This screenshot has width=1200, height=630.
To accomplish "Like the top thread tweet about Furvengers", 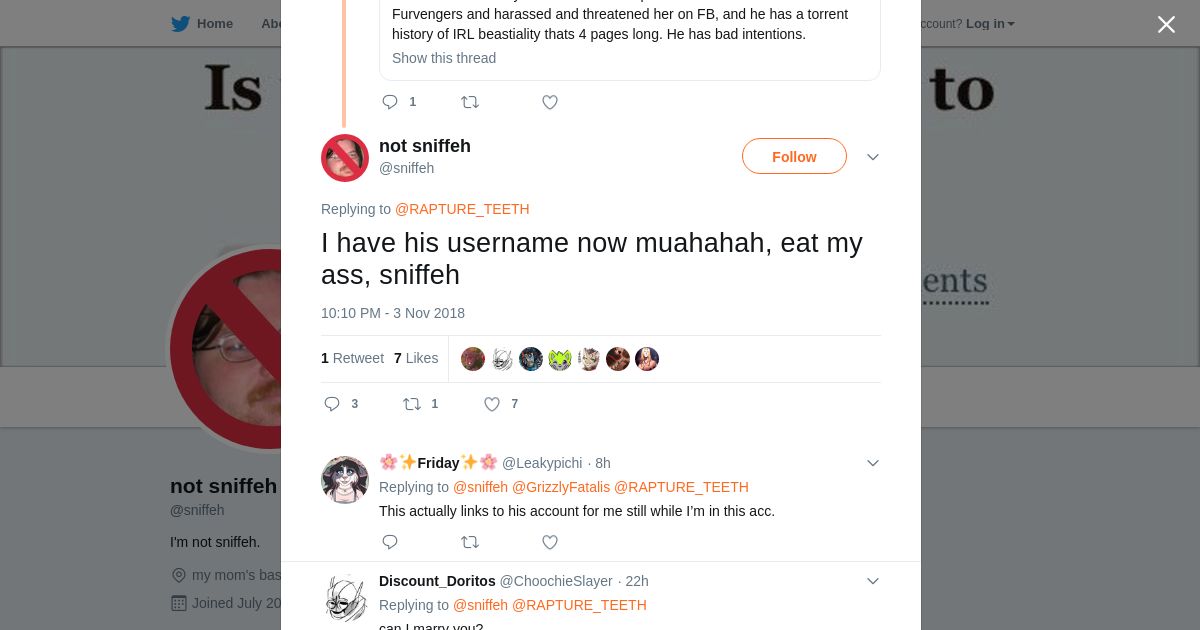I will tap(550, 102).
